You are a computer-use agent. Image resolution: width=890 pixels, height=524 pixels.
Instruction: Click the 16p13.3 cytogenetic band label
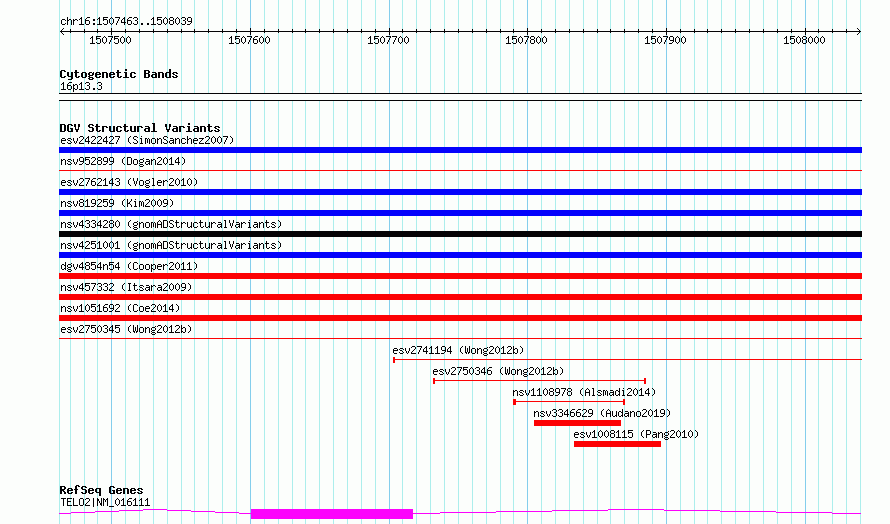81,86
